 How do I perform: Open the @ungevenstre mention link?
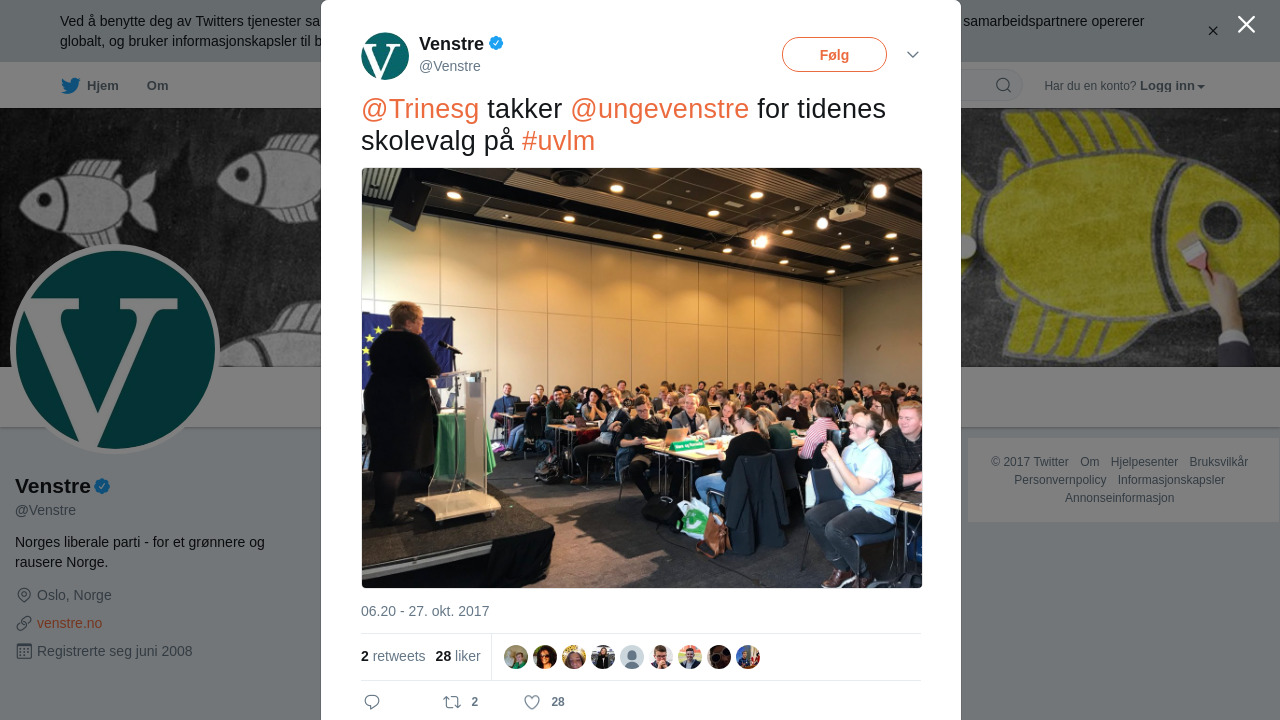click(x=659, y=109)
